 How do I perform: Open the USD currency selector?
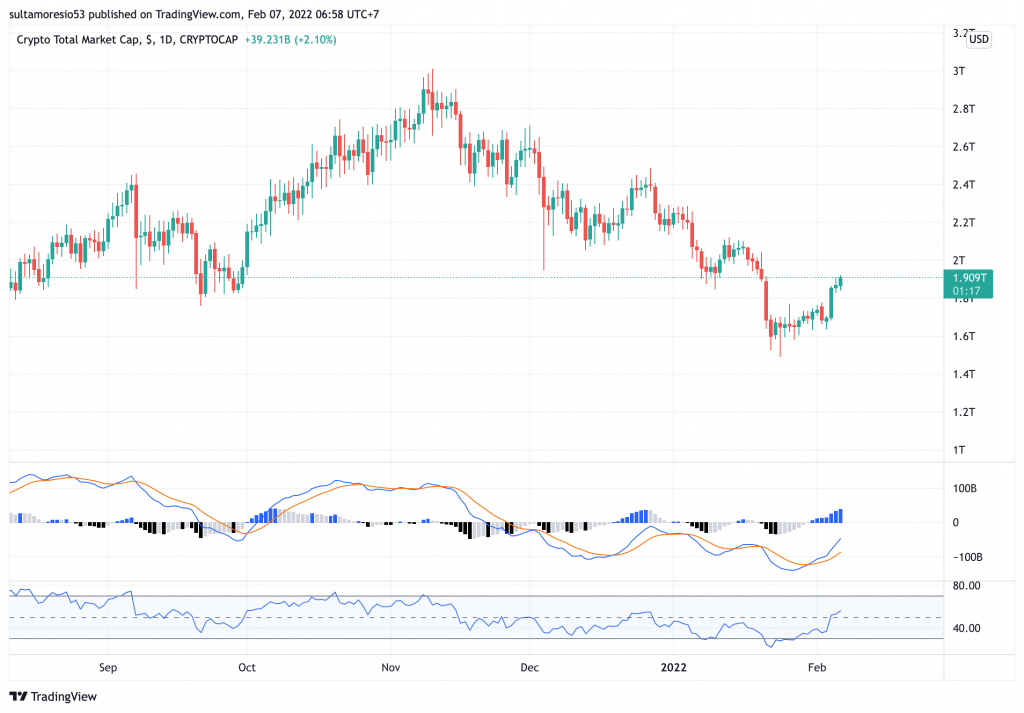(x=979, y=39)
